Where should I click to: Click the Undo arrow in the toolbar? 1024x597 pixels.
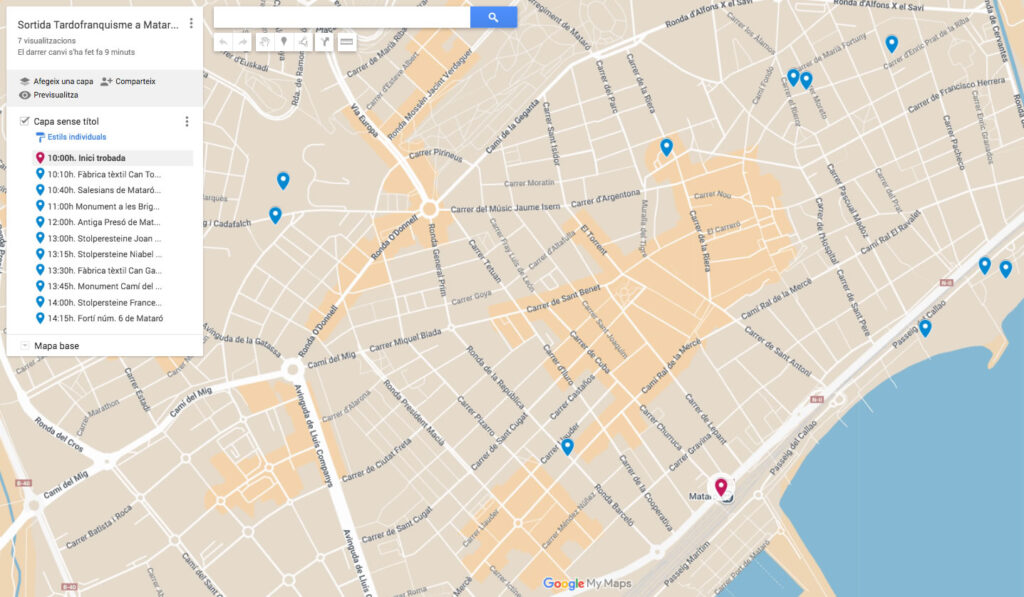tap(223, 42)
